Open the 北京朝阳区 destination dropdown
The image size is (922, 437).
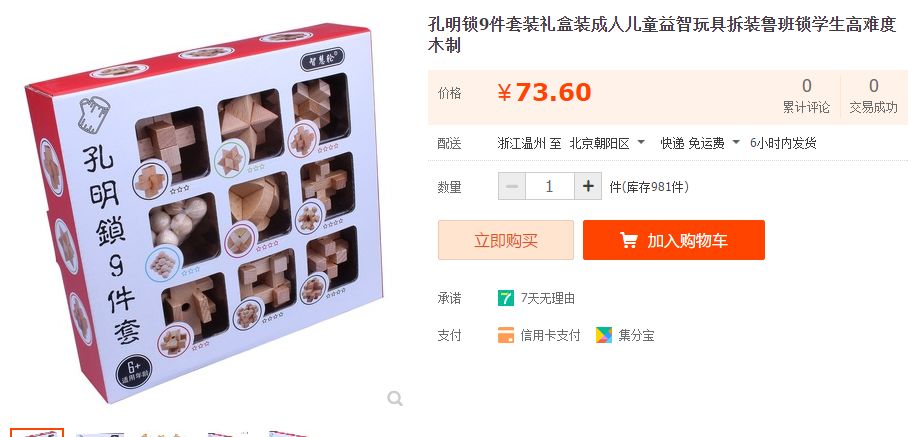[x=607, y=143]
